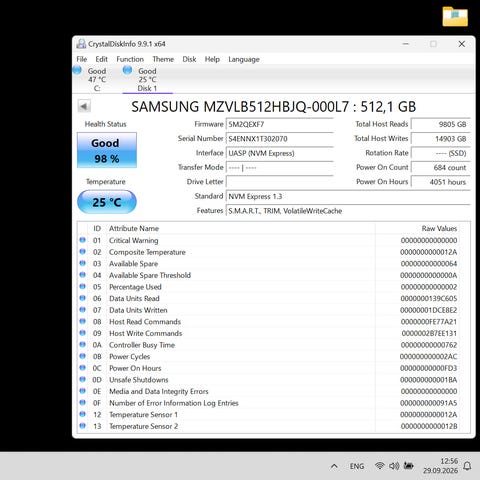Open the Theme menu
This screenshot has width=480, height=480.
(163, 59)
